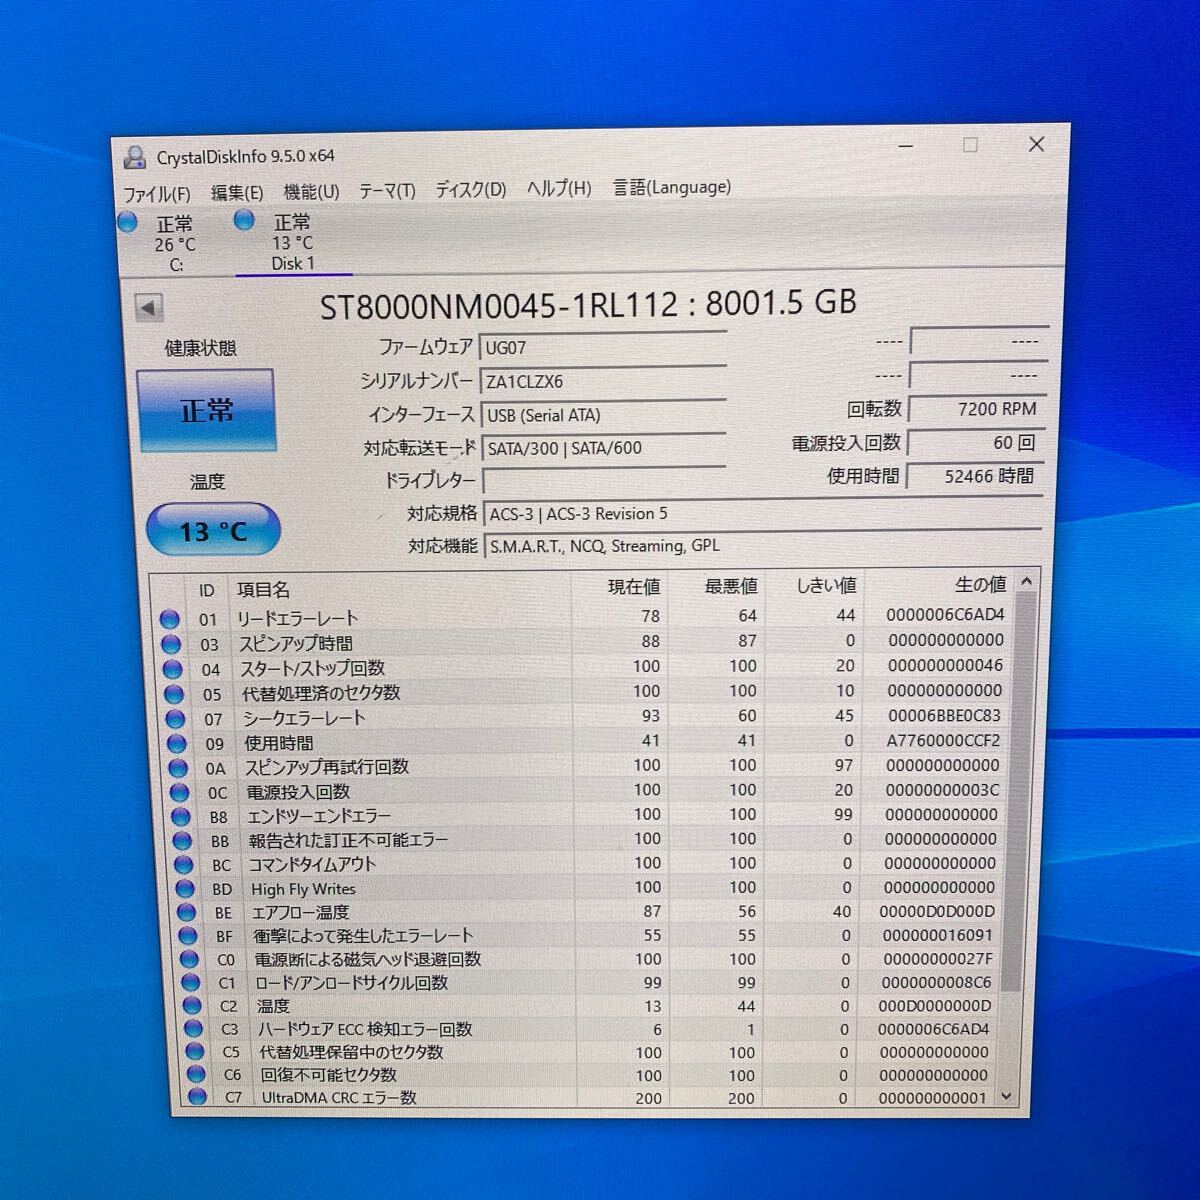Click the status dot for ID 09 使用時間
This screenshot has width=1200, height=1200.
(x=177, y=744)
